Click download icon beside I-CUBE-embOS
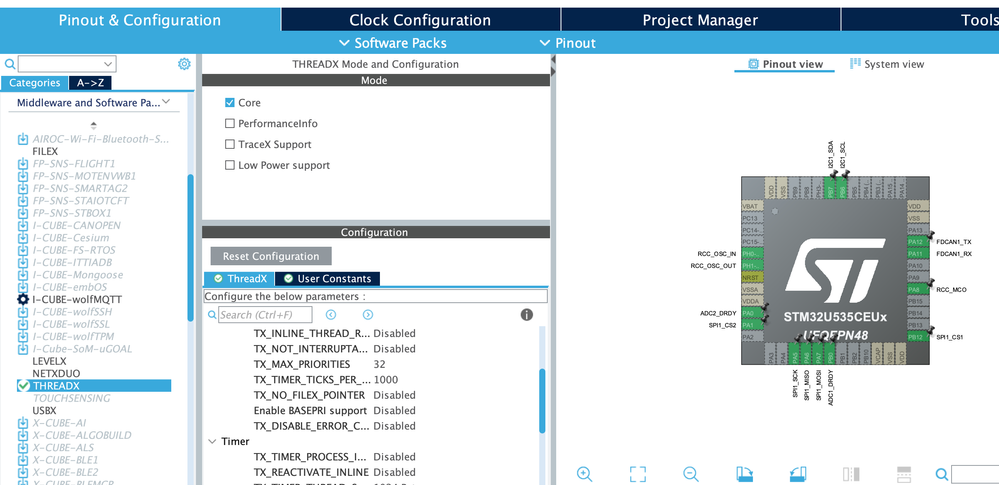This screenshot has width=999, height=485. (23, 287)
